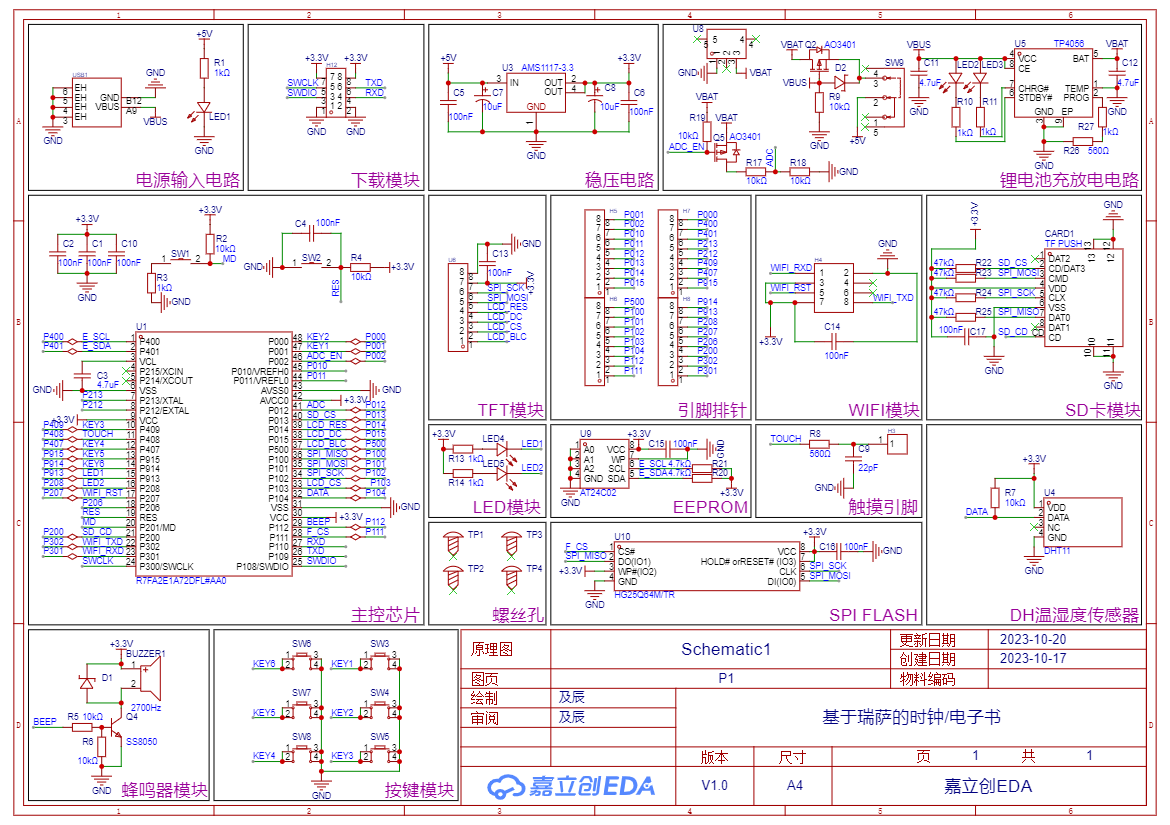The image size is (1170, 825).
Task: Select the TP4056 charger chip U5
Action: pos(1053,83)
